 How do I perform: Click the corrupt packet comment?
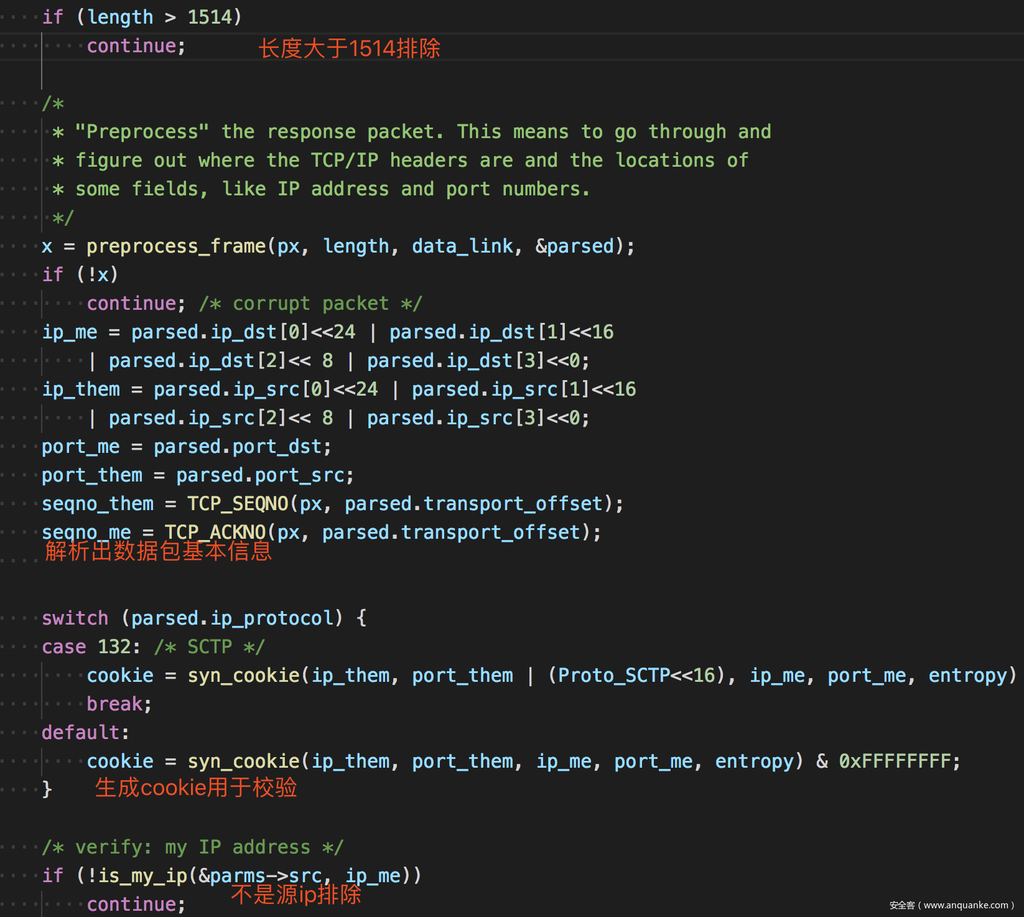[310, 303]
